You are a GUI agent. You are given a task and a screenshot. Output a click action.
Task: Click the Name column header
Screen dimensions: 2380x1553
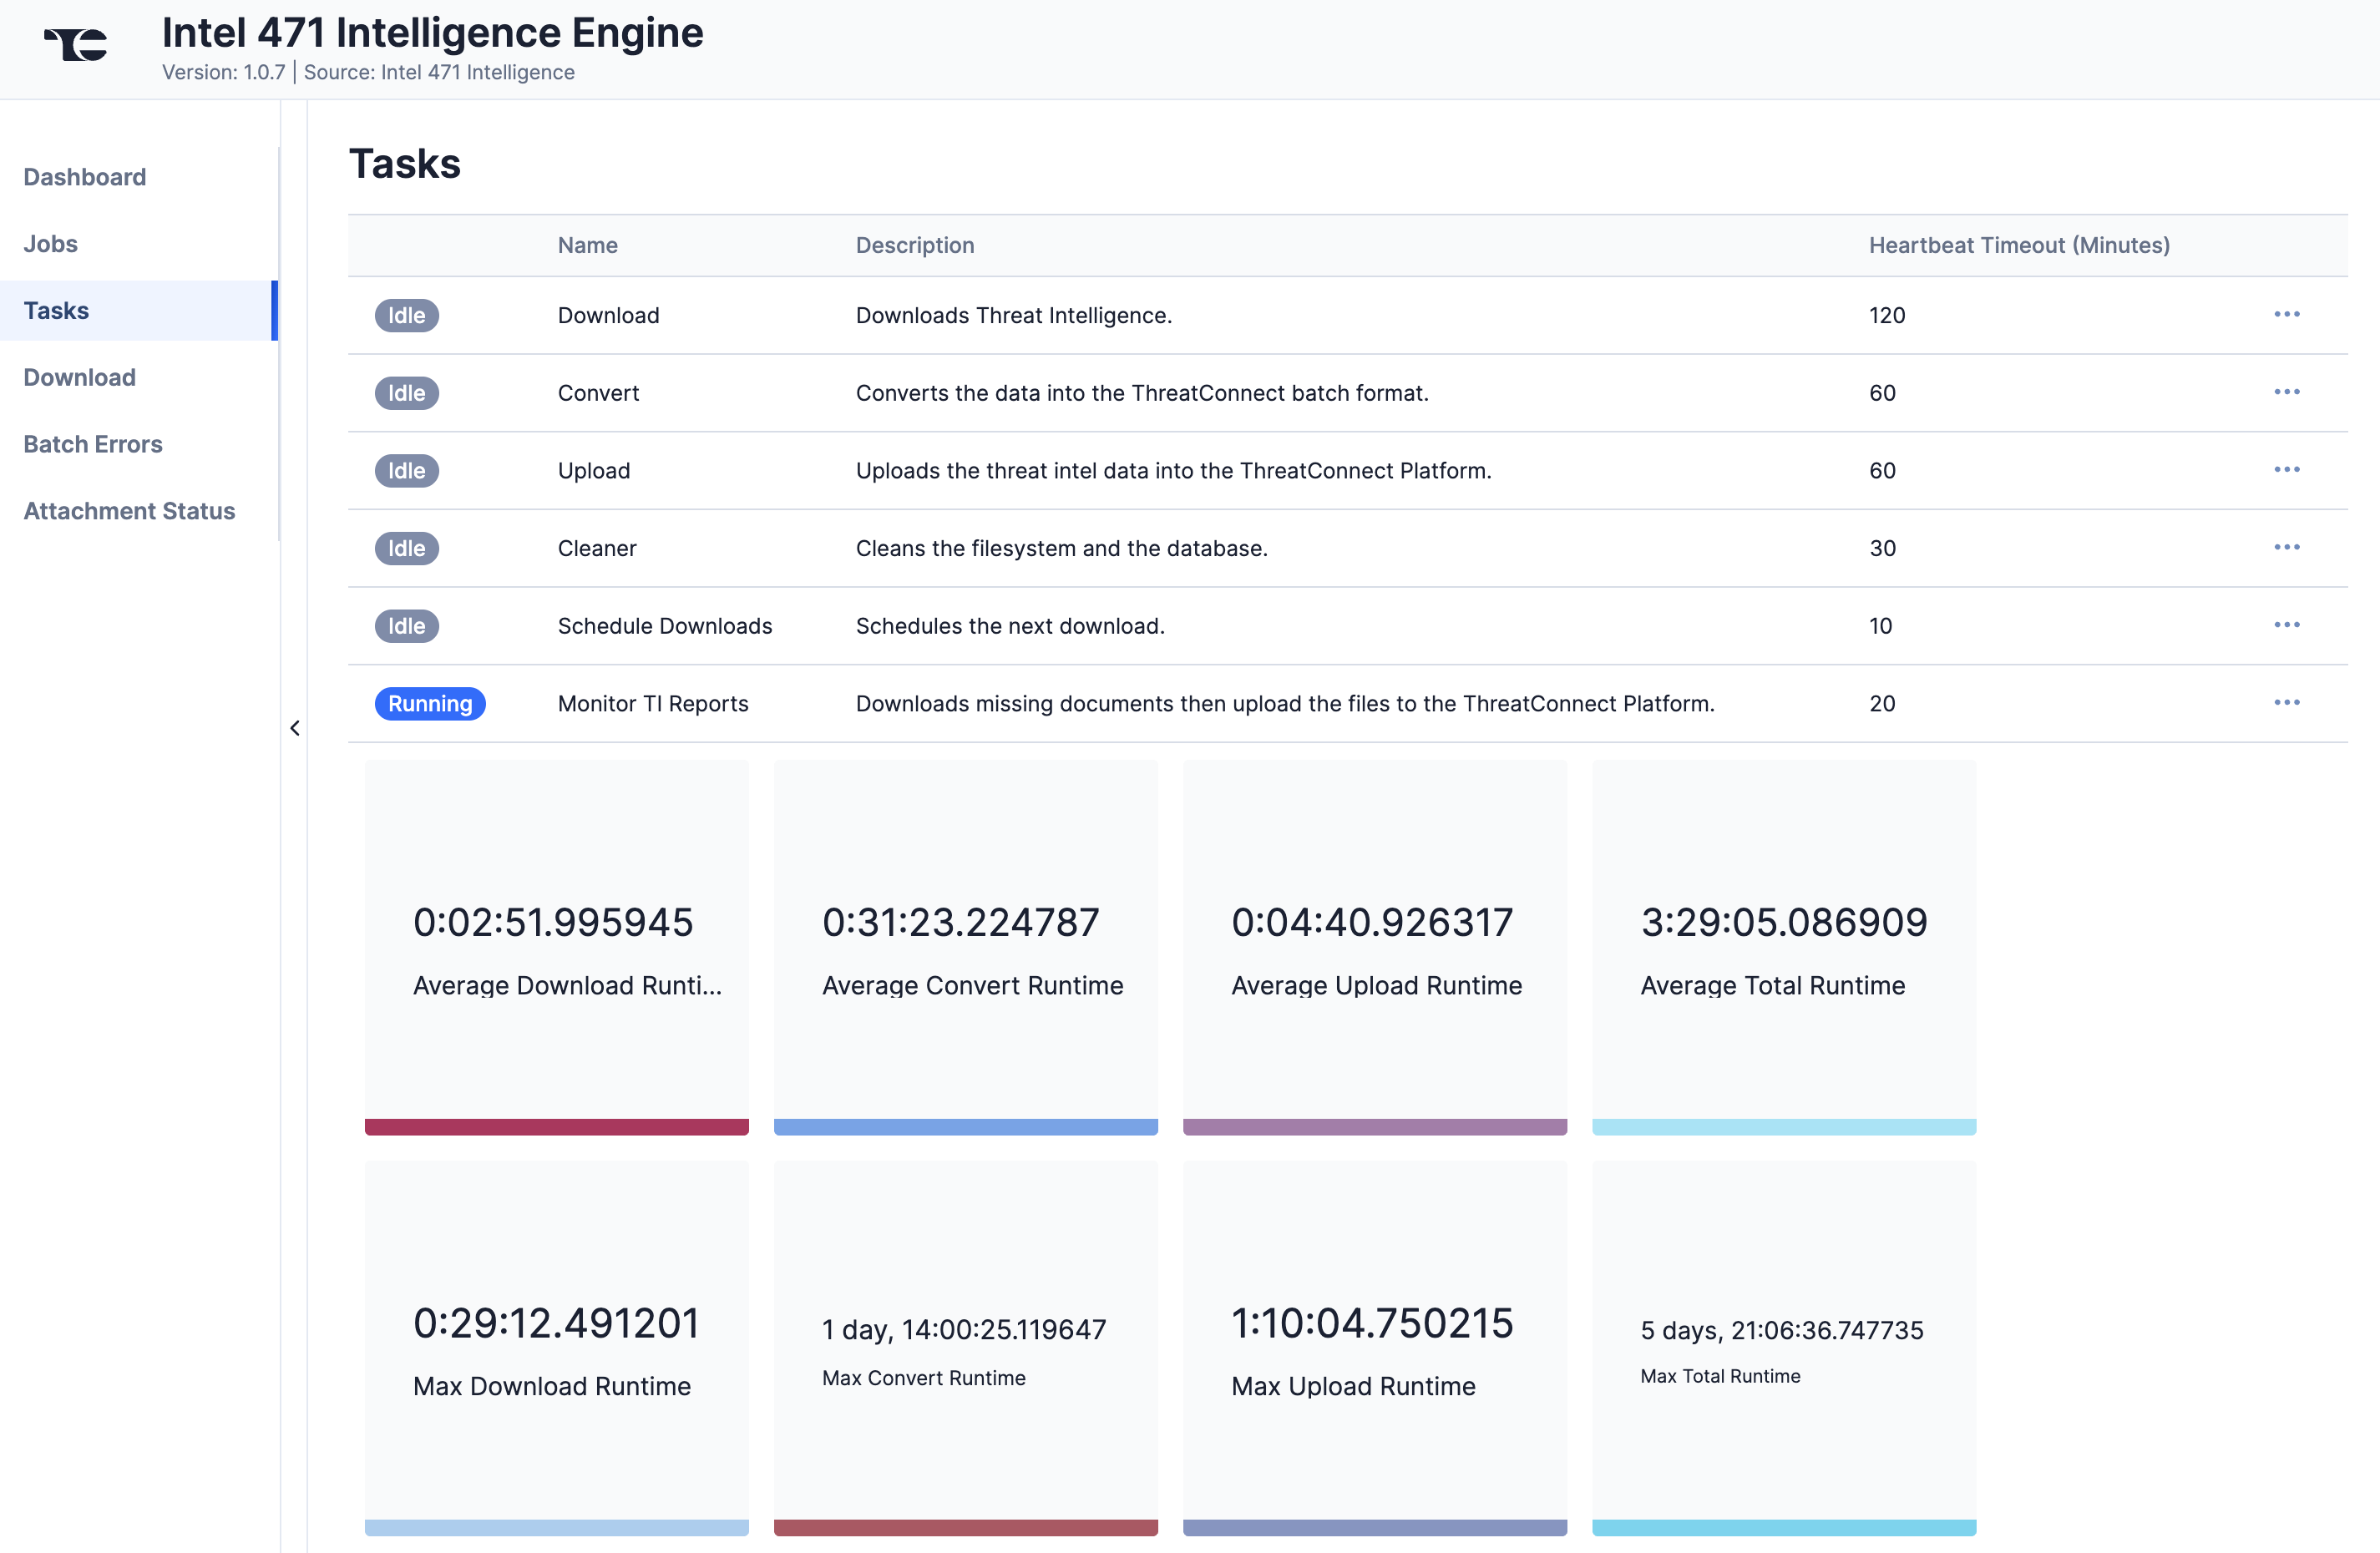[587, 245]
